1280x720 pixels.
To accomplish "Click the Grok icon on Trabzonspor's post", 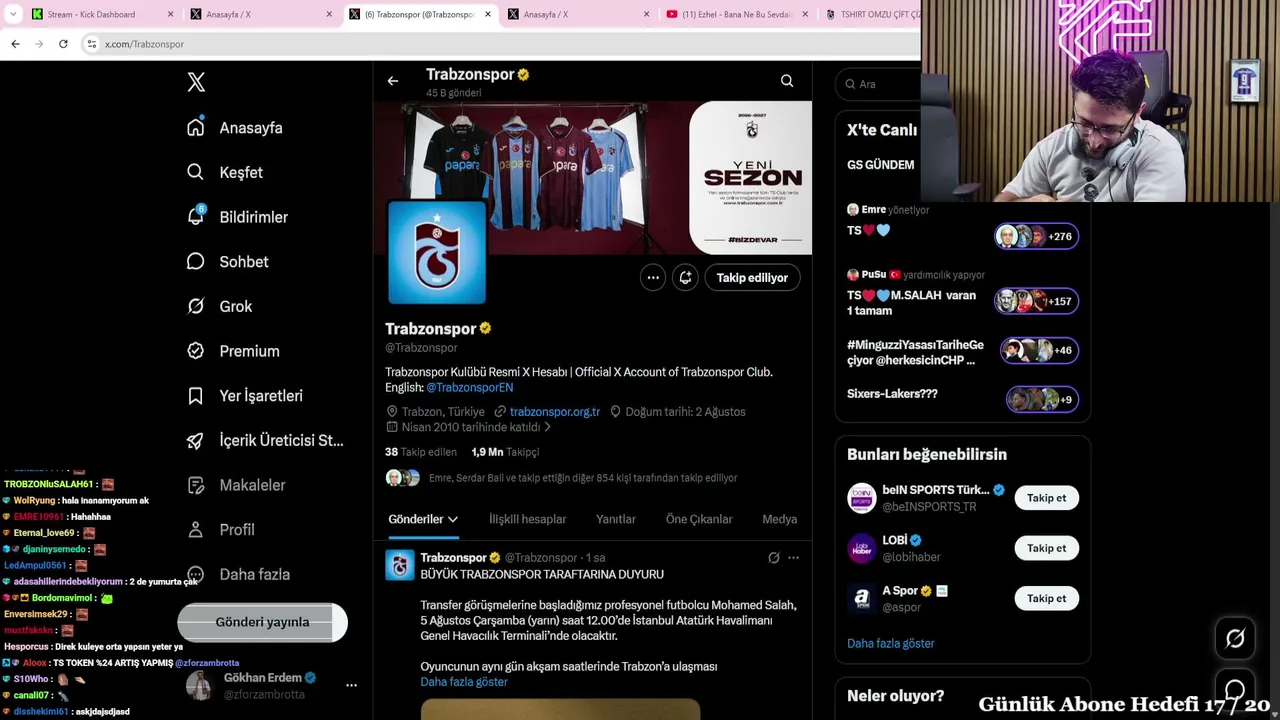I will [x=773, y=558].
